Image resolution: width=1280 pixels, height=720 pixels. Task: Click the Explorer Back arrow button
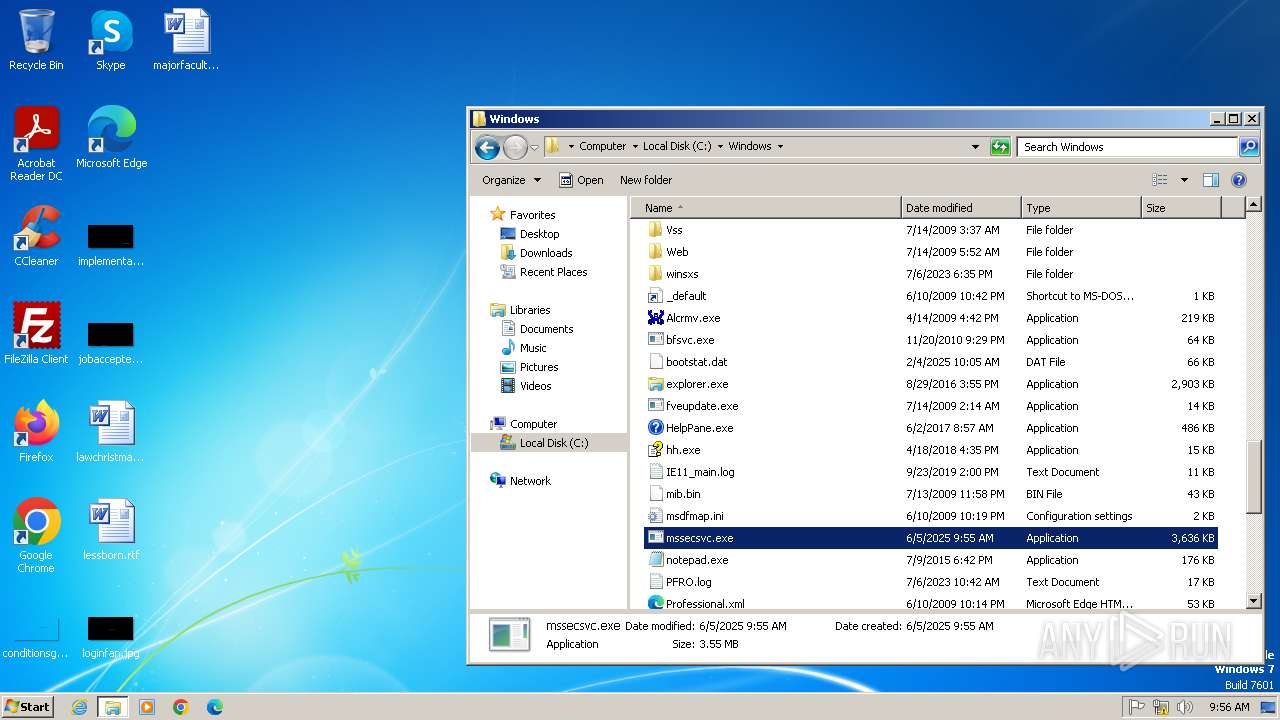[487, 147]
